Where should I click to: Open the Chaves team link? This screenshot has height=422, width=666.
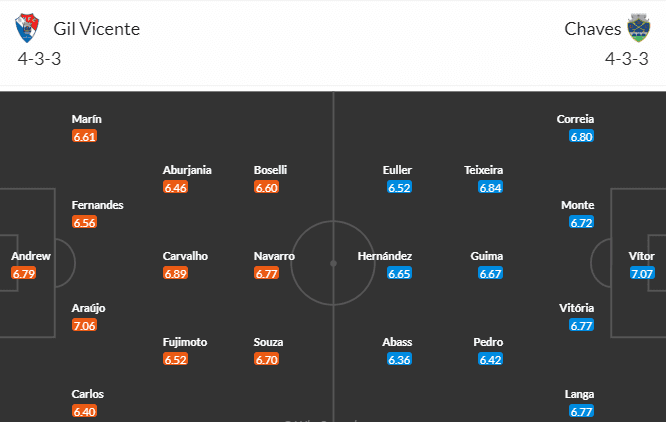590,28
